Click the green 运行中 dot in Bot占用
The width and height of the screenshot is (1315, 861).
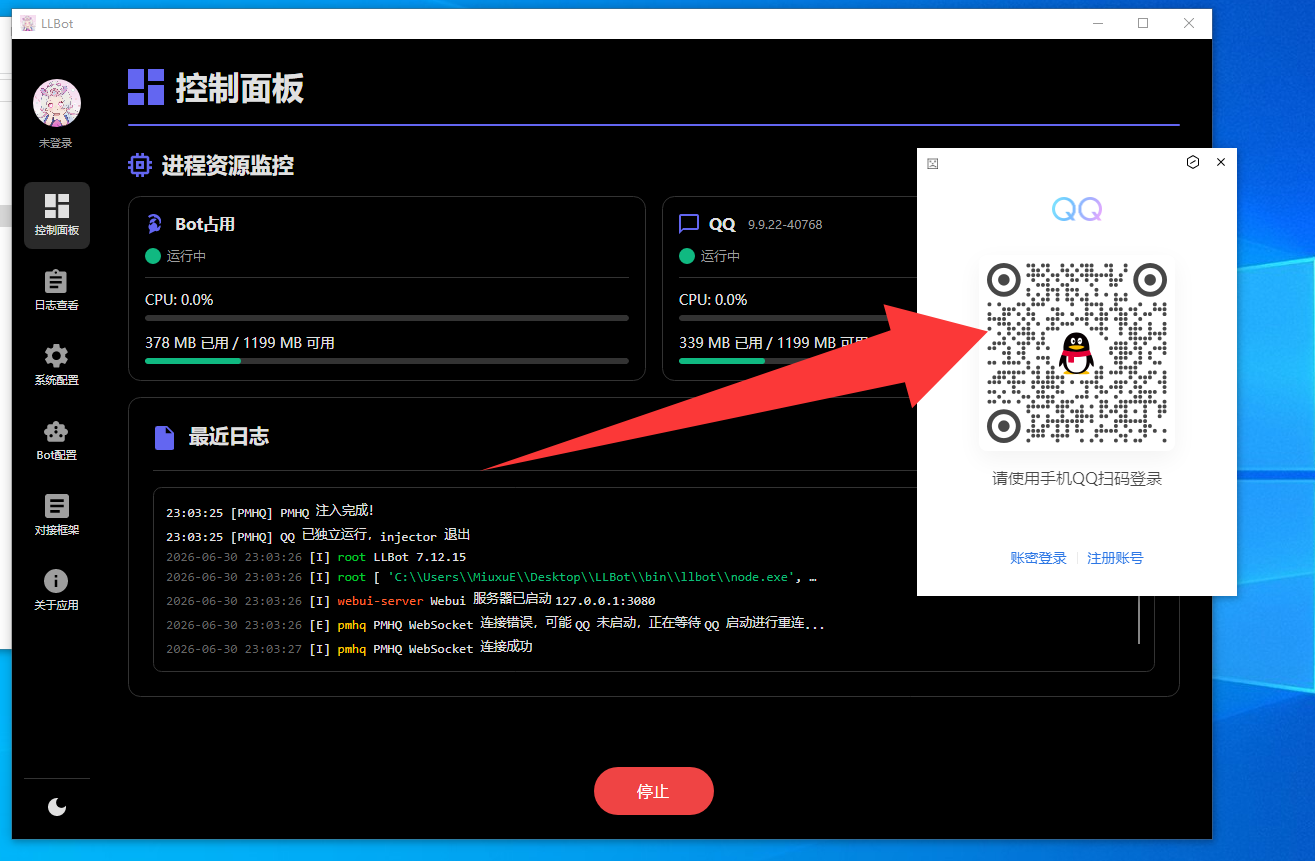coord(153,256)
